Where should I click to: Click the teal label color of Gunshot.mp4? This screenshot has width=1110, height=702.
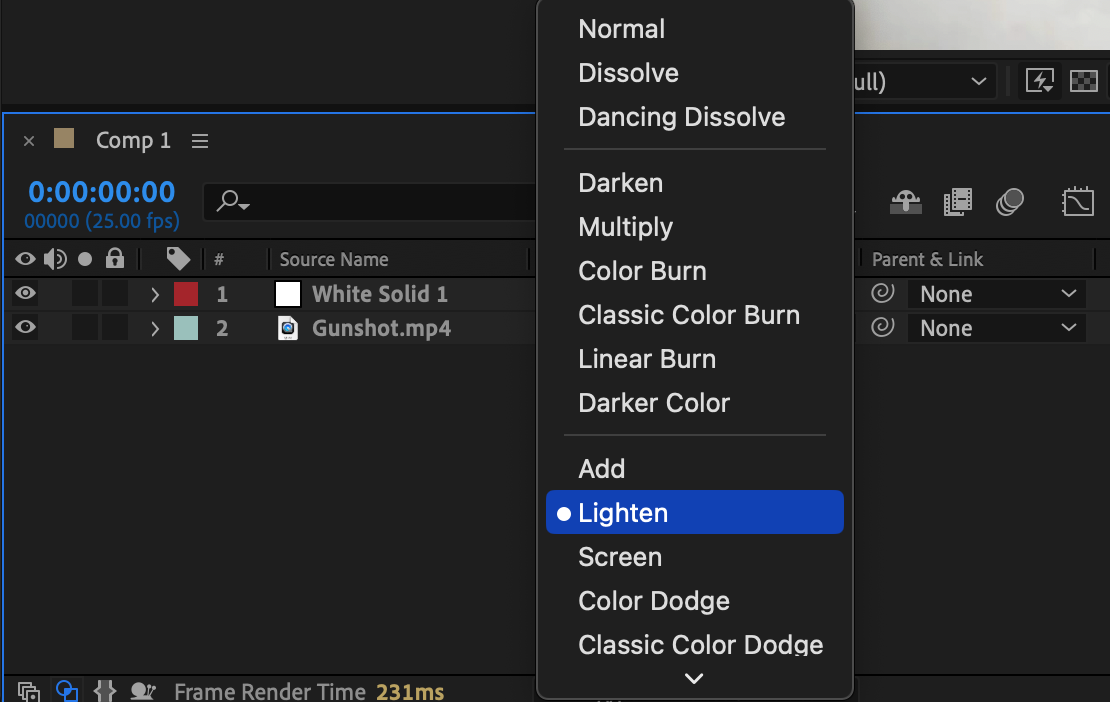(x=186, y=328)
